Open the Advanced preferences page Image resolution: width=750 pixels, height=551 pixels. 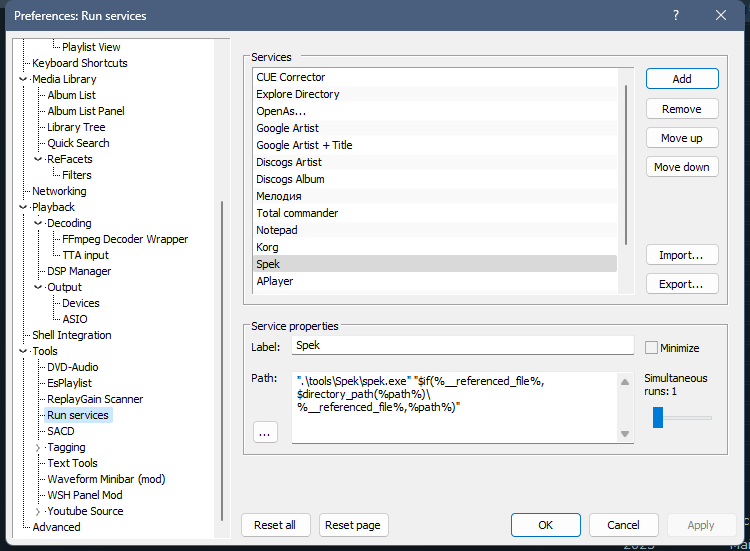point(56,527)
